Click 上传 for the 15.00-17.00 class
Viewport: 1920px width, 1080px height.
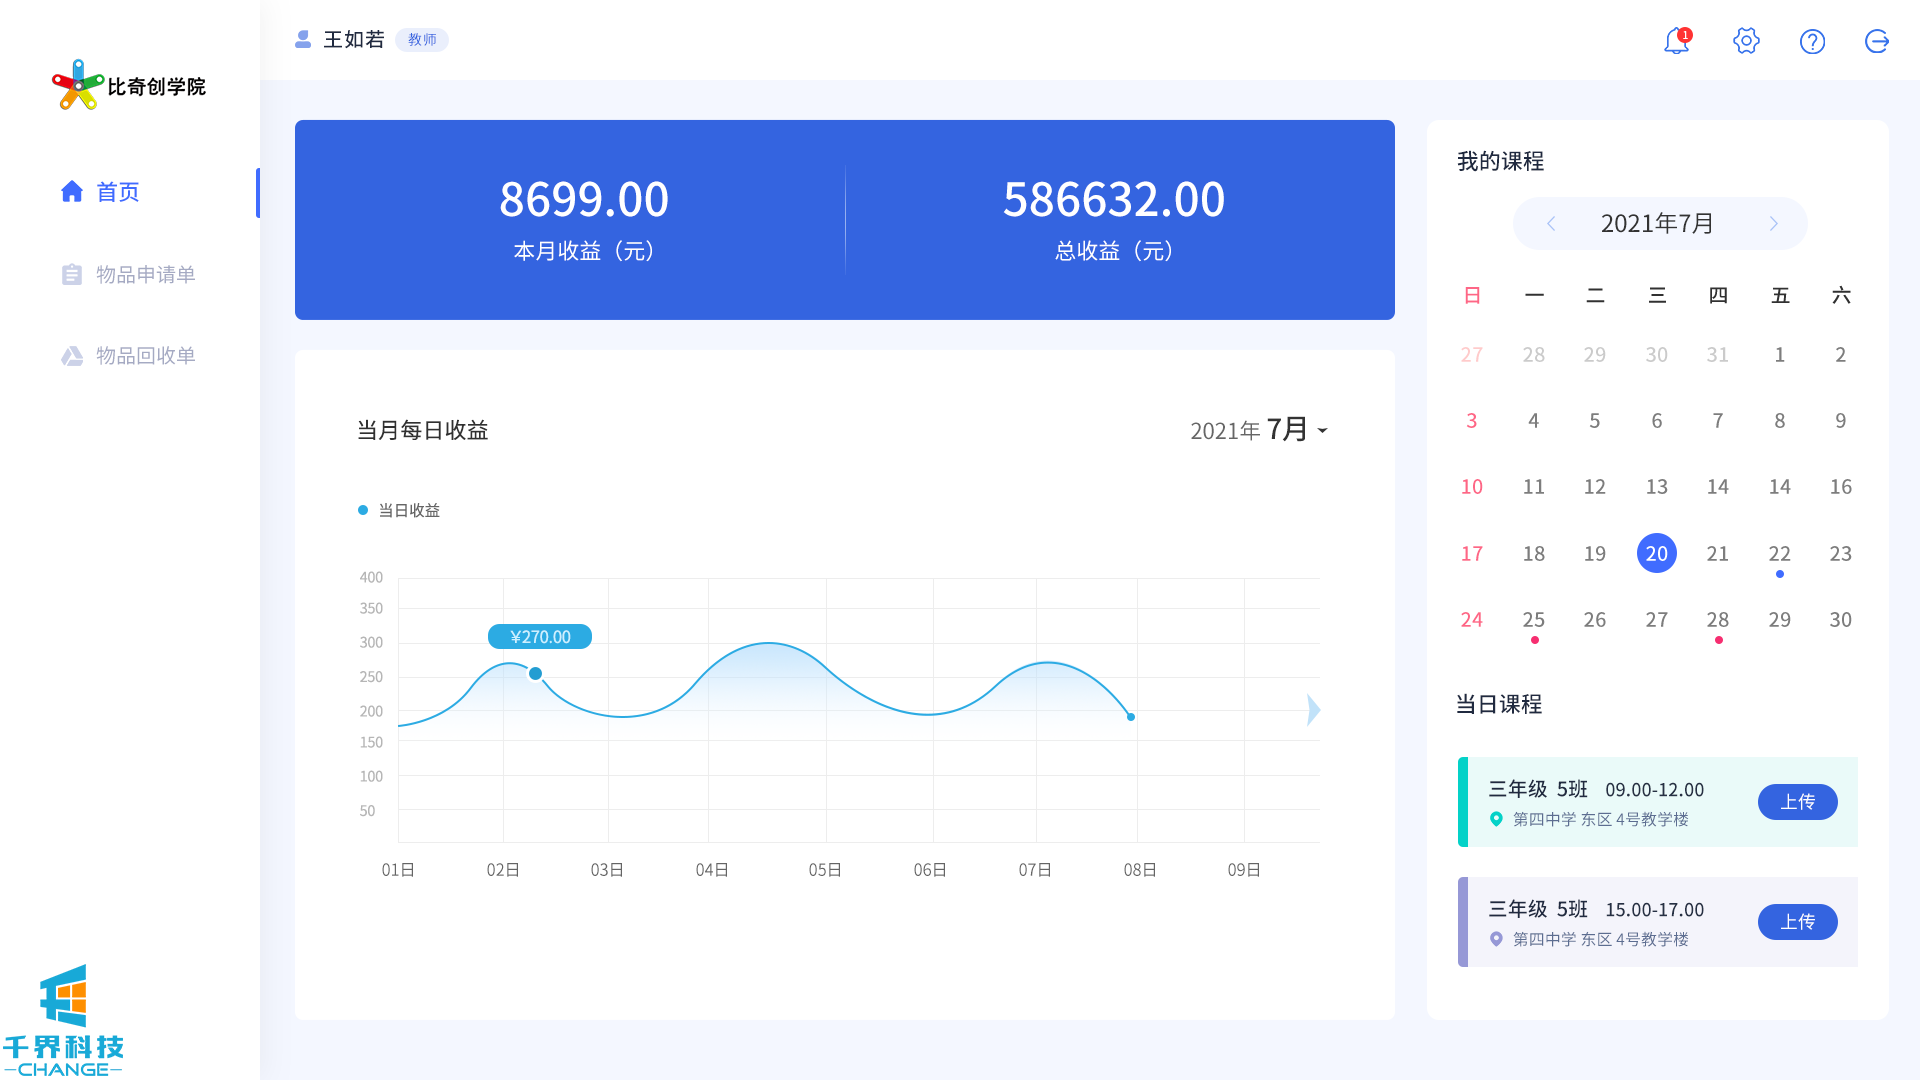click(1797, 922)
